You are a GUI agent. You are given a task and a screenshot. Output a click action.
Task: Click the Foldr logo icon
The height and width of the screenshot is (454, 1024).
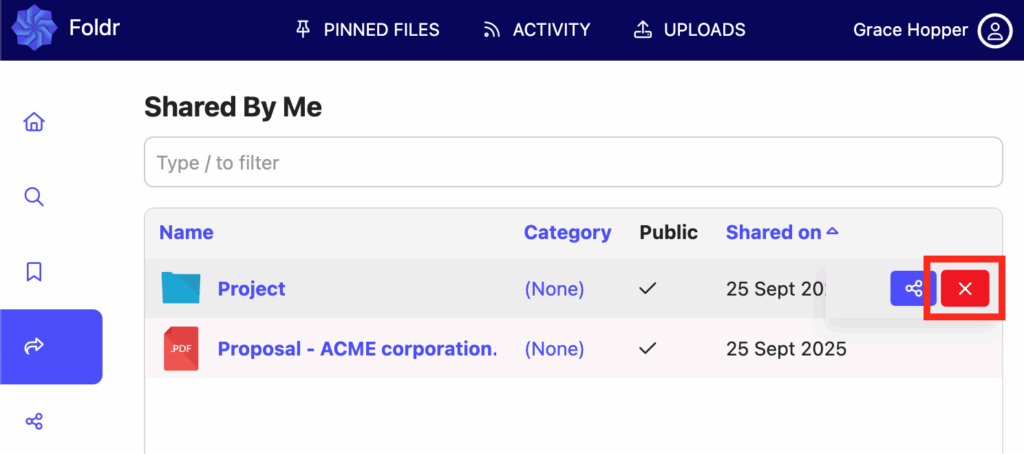pos(29,30)
